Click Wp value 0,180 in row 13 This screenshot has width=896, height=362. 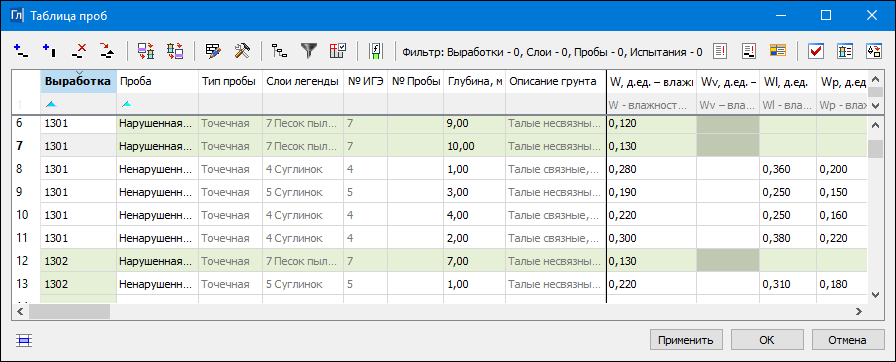842,284
